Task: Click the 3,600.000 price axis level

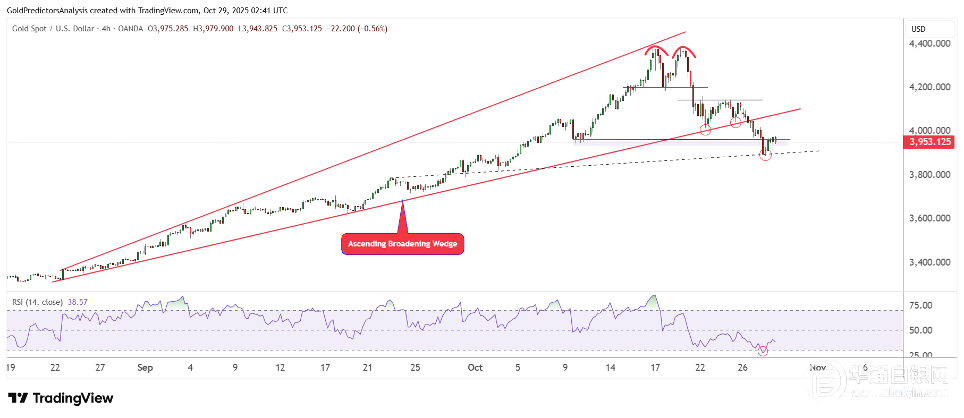Action: coord(929,218)
